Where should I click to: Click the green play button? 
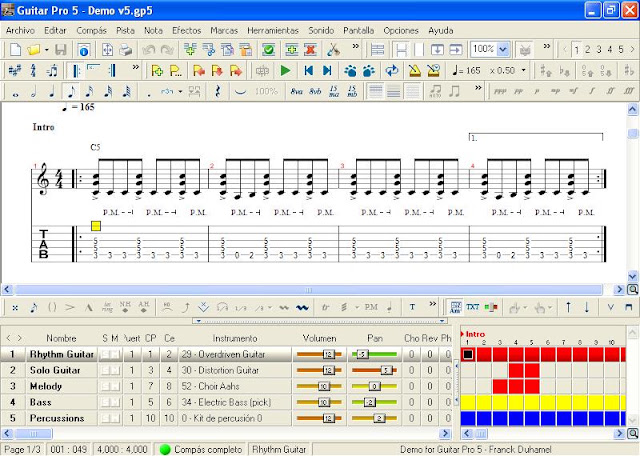[285, 71]
